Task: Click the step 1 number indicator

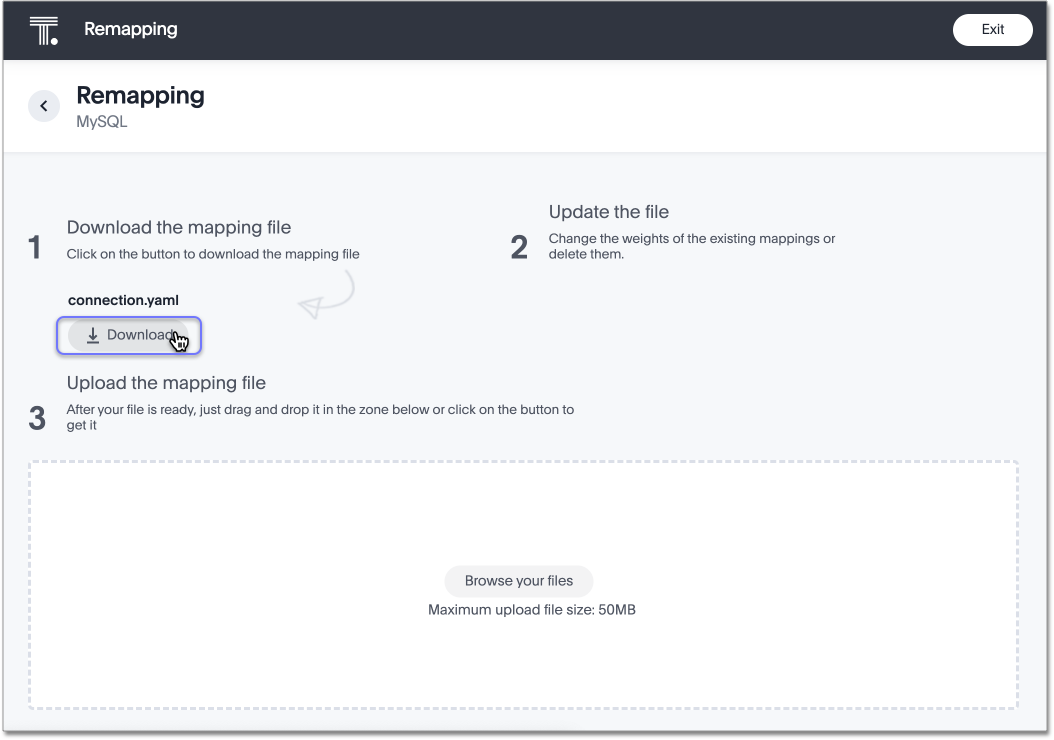Action: [34, 247]
